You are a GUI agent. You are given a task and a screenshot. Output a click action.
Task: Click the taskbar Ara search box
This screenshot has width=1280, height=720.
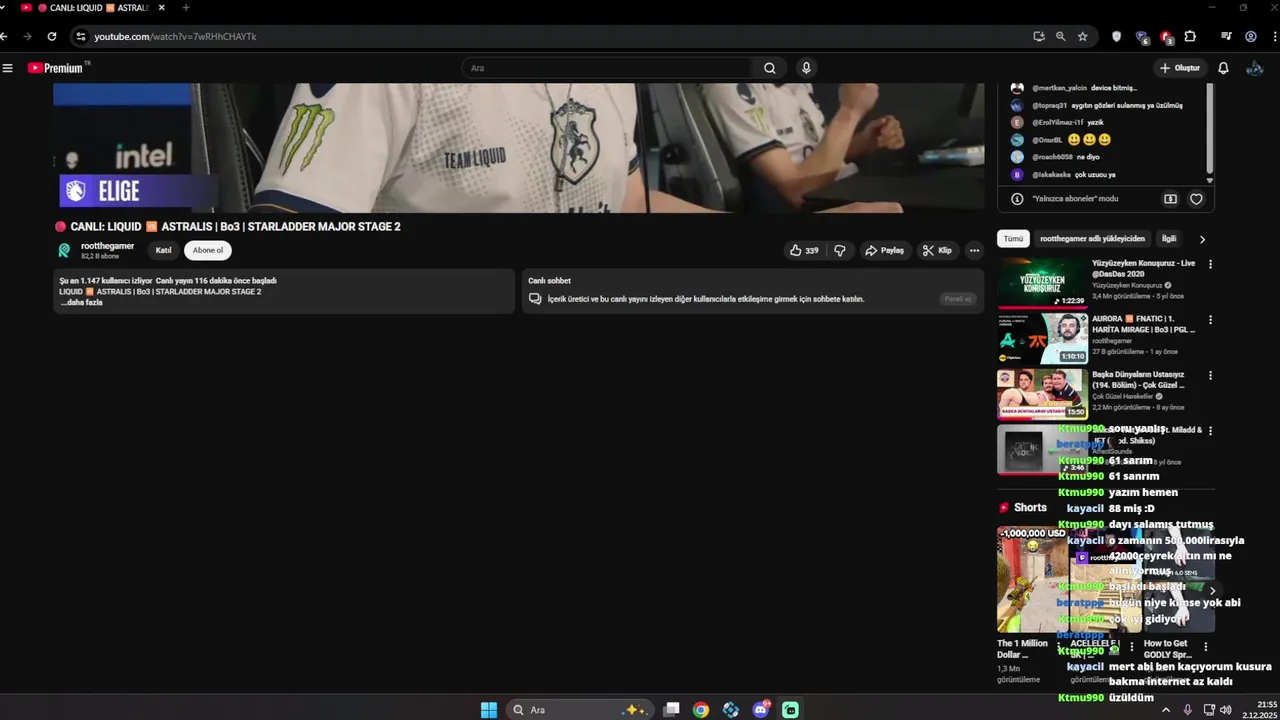click(580, 710)
